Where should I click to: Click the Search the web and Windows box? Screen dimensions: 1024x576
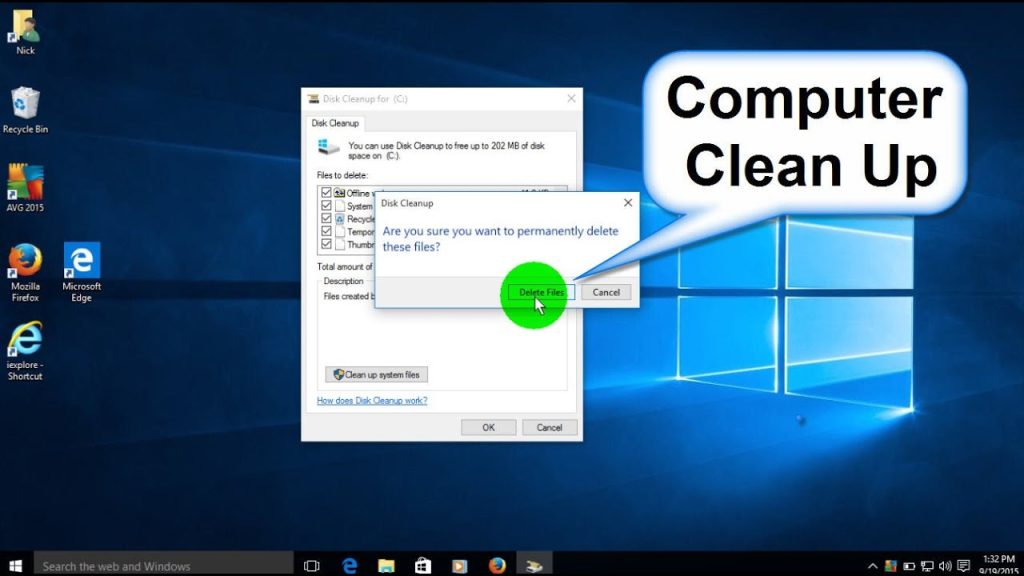(x=163, y=566)
